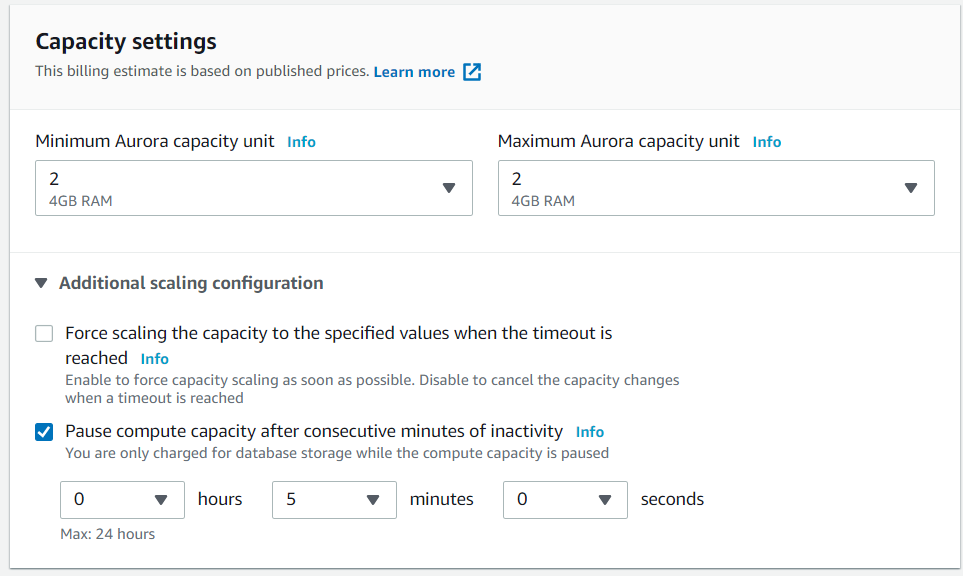This screenshot has width=963, height=576.
Task: Click Info next to Minimum Aurora capacity unit
Action: tap(301, 141)
